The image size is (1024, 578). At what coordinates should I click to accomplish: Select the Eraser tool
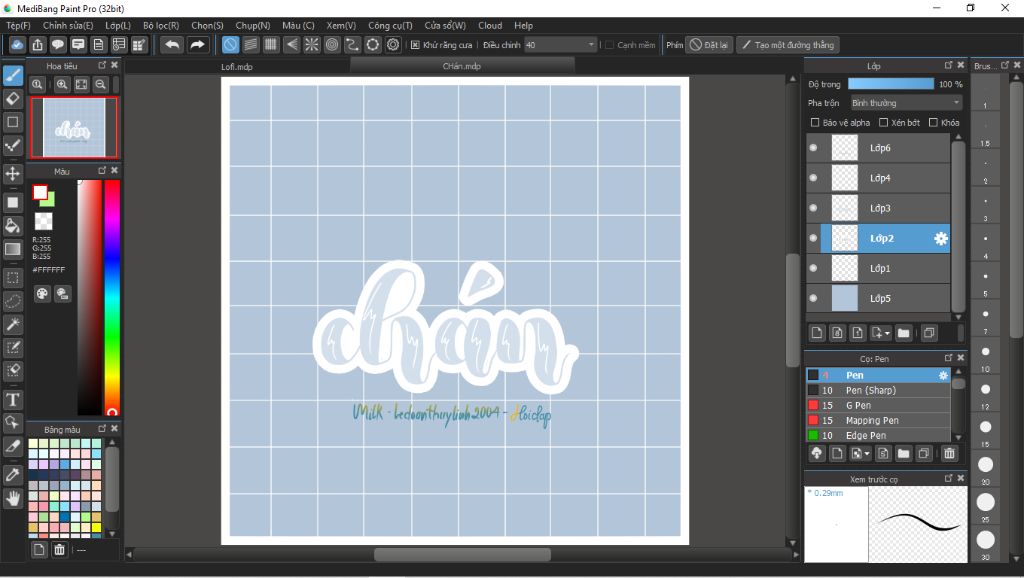pyautogui.click(x=12, y=99)
